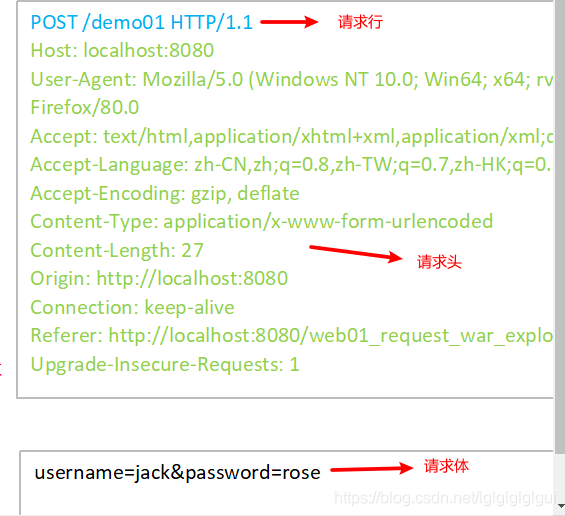565x516 pixels.
Task: Select the Host: localhost:8080 header line
Action: (122, 50)
